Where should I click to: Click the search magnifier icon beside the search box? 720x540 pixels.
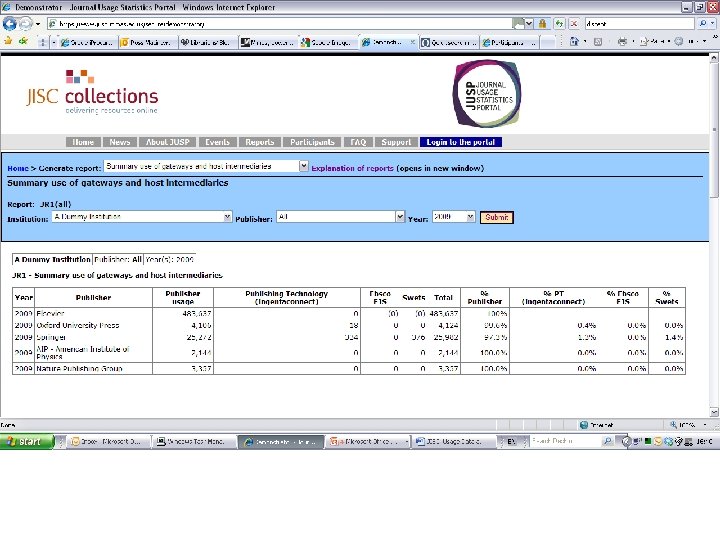pos(703,23)
